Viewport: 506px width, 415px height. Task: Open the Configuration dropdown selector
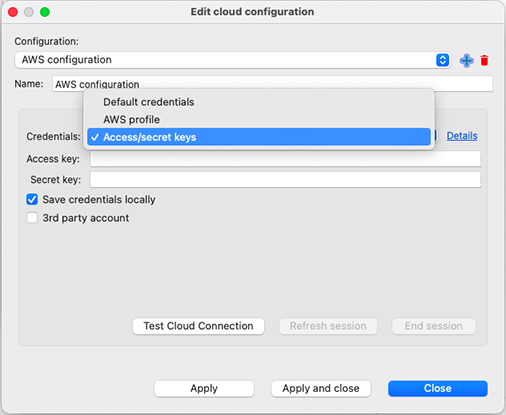pos(233,60)
